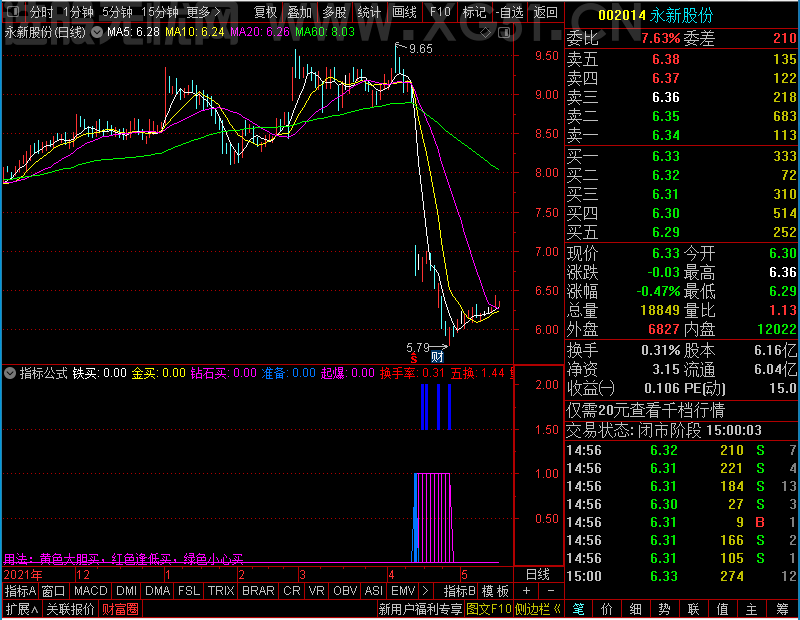Open the 多股 multi-stock view
This screenshot has width=800, height=620.
tap(334, 12)
